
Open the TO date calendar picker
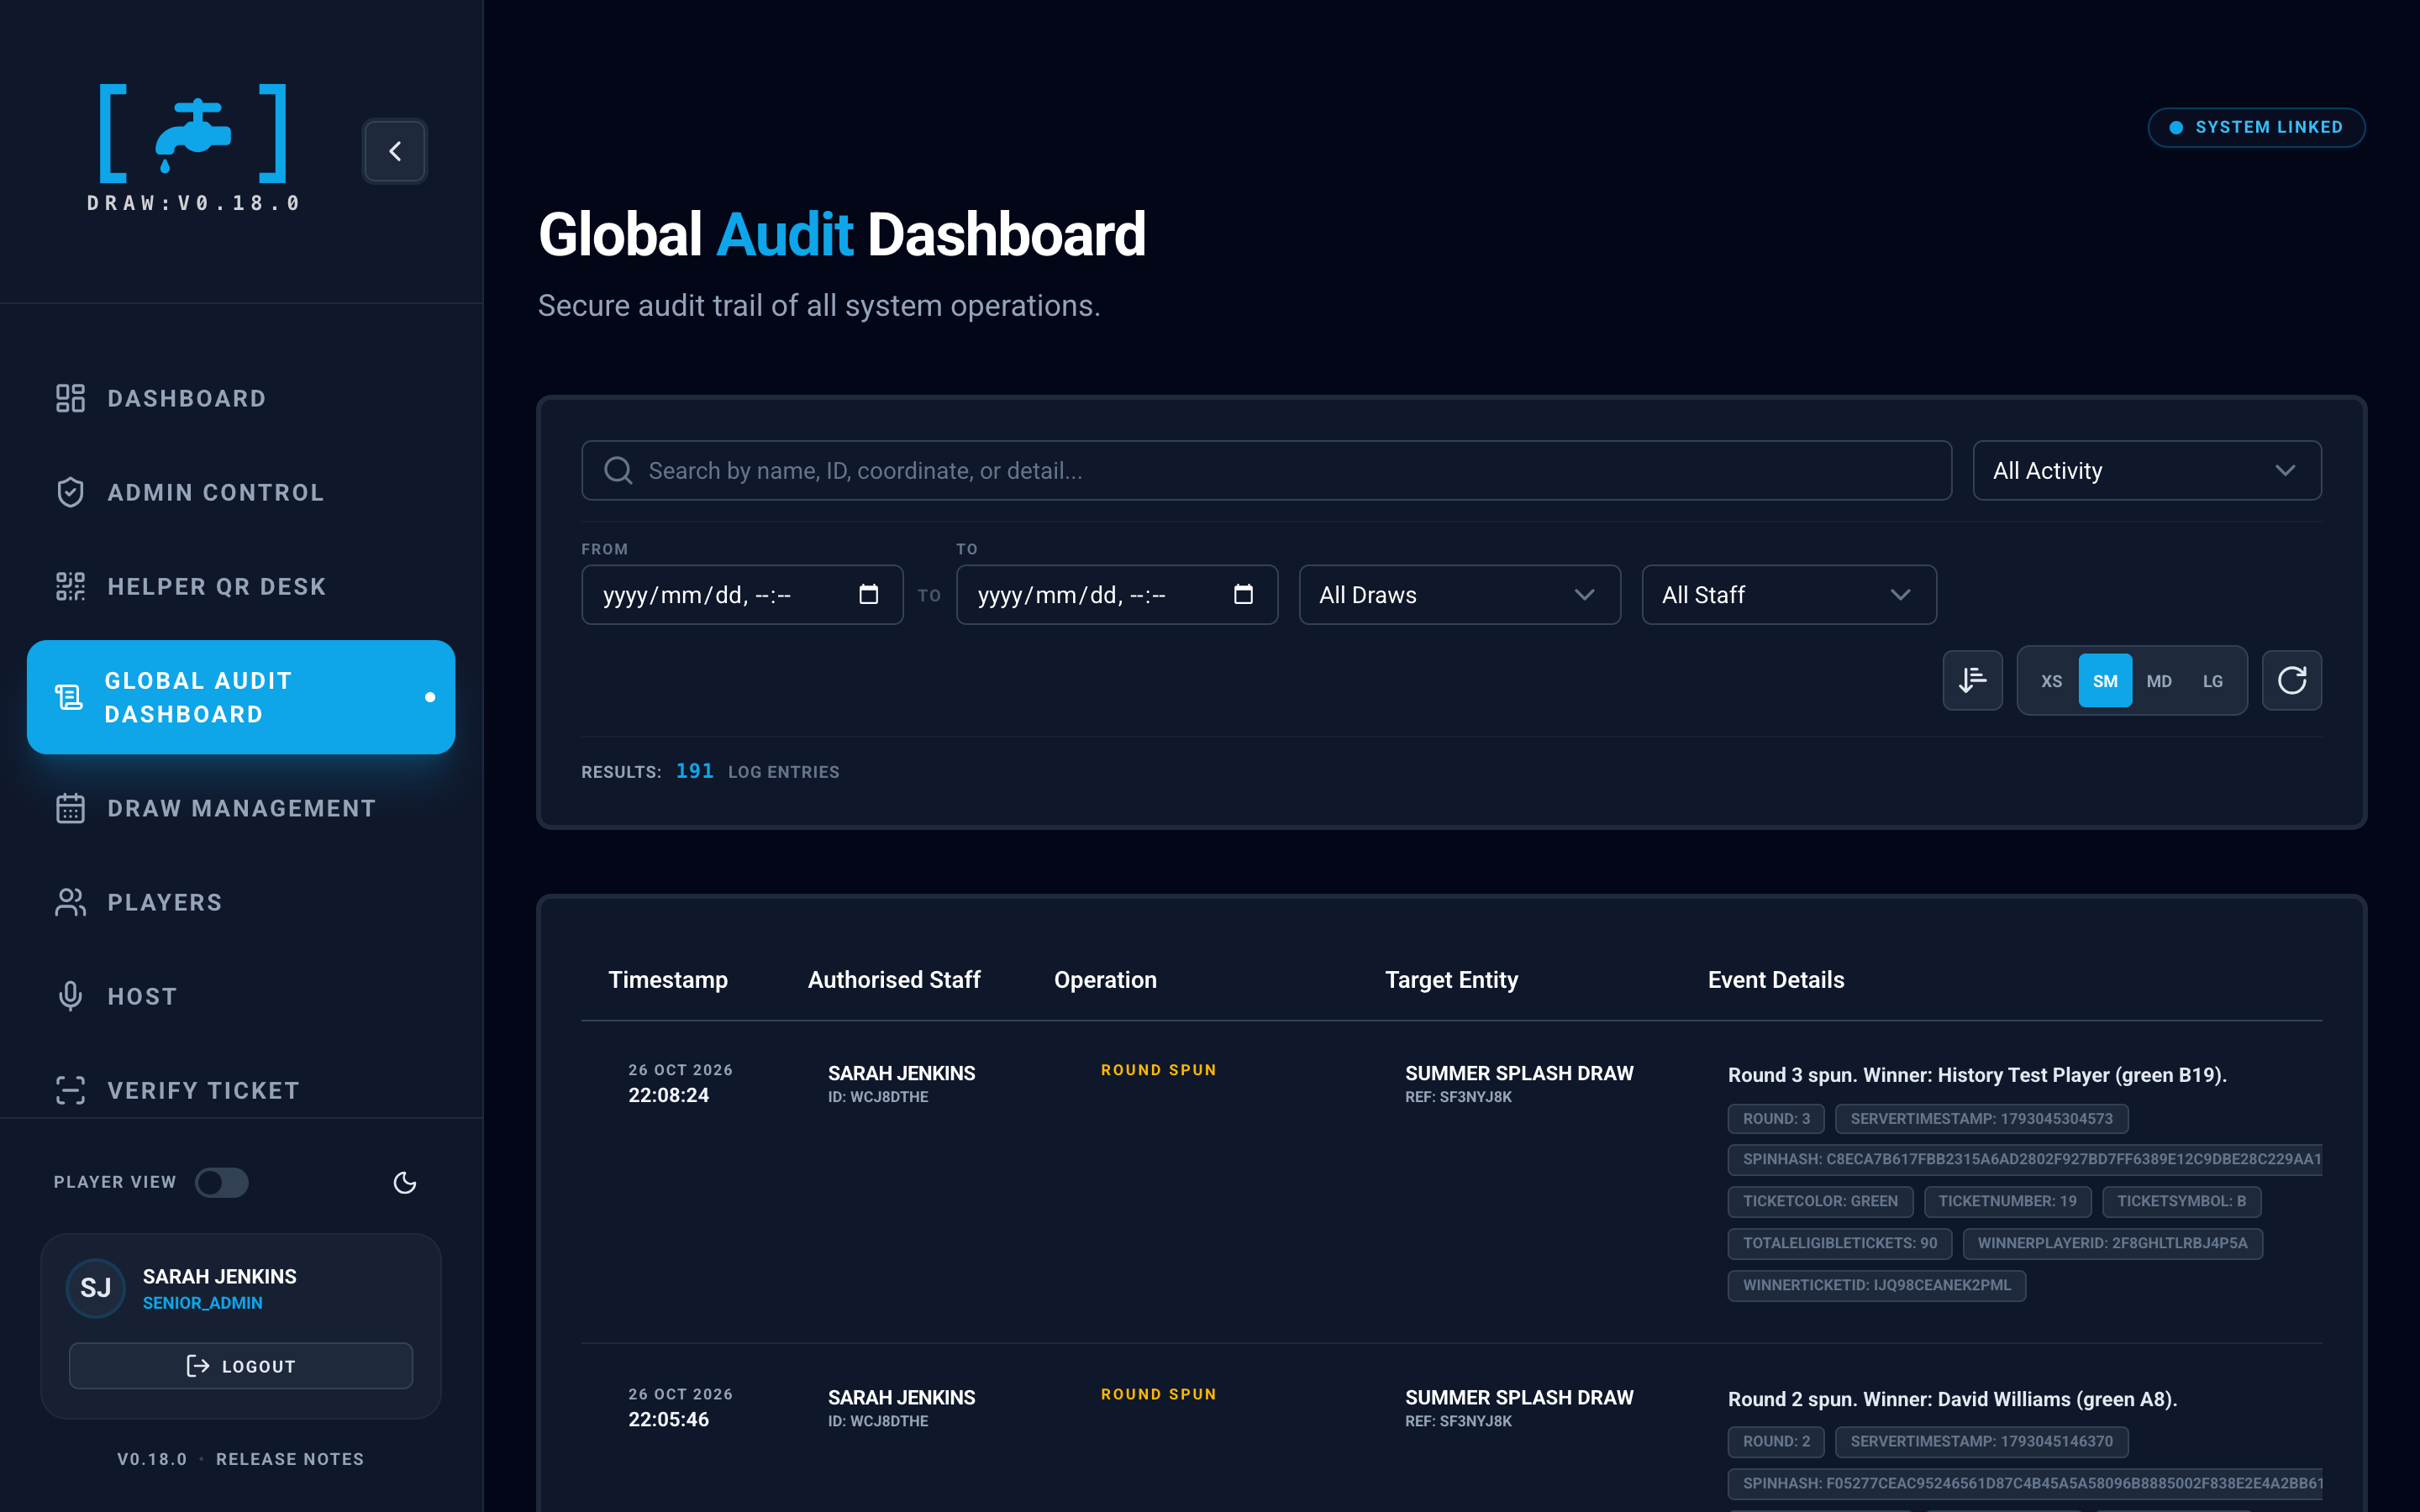tap(1243, 594)
